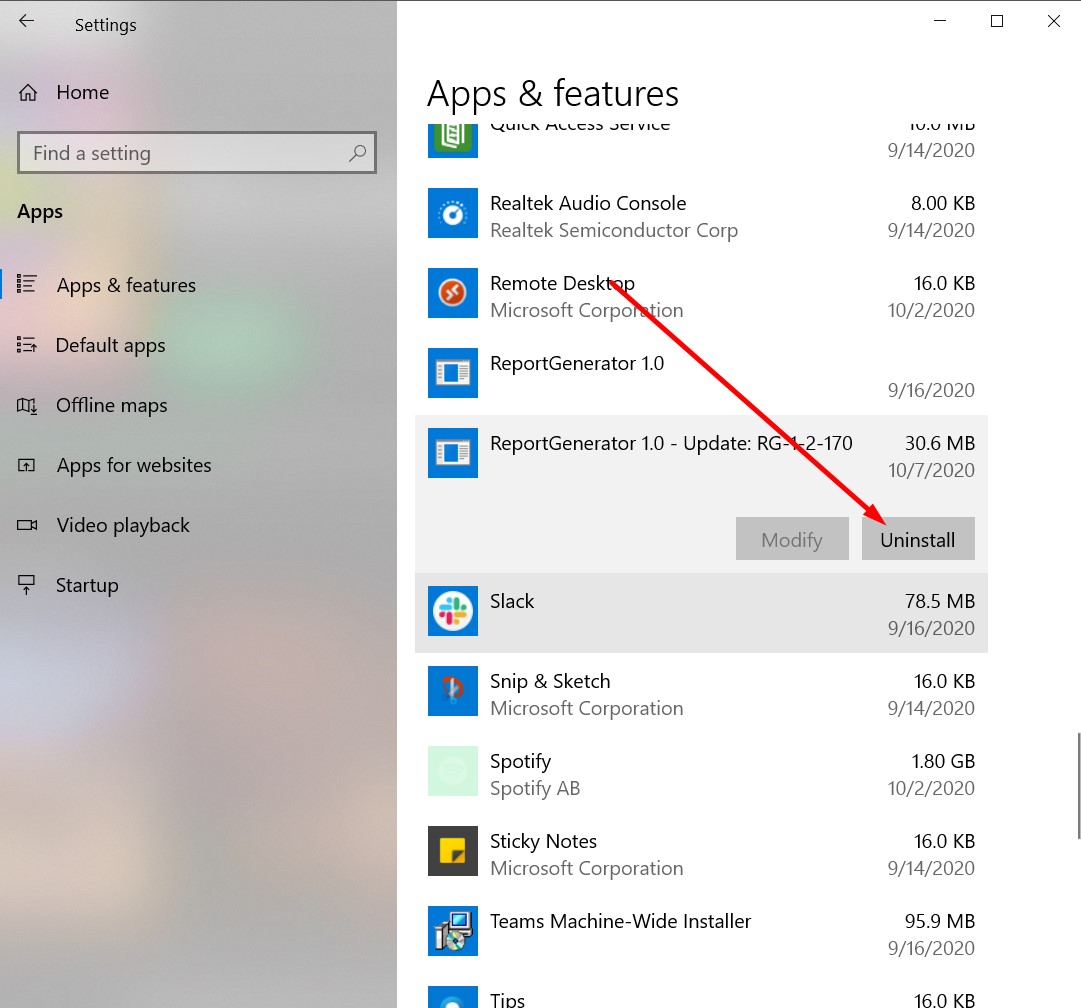Click the apps list vertical scrollbar
This screenshot has width=1081, height=1008.
pyautogui.click(x=1078, y=786)
